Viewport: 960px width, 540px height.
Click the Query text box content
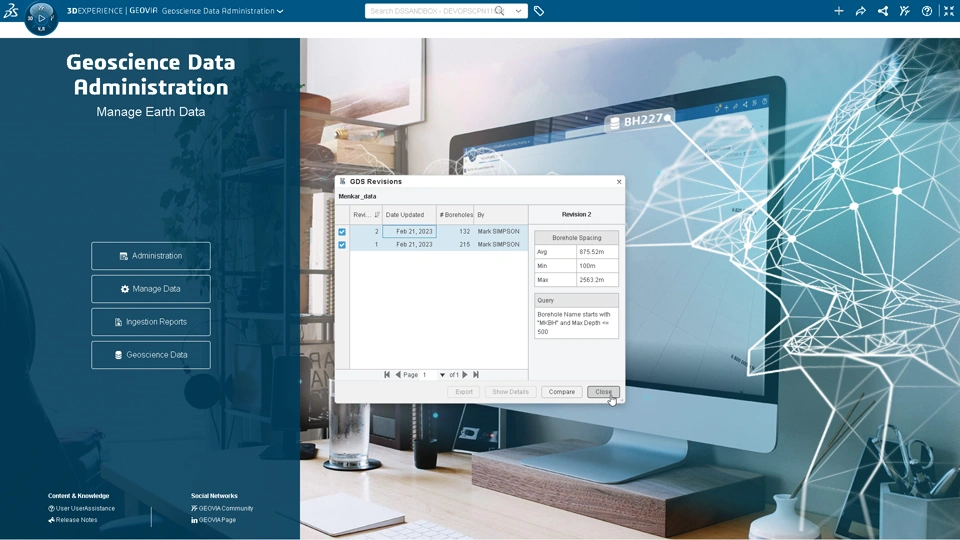(x=576, y=323)
